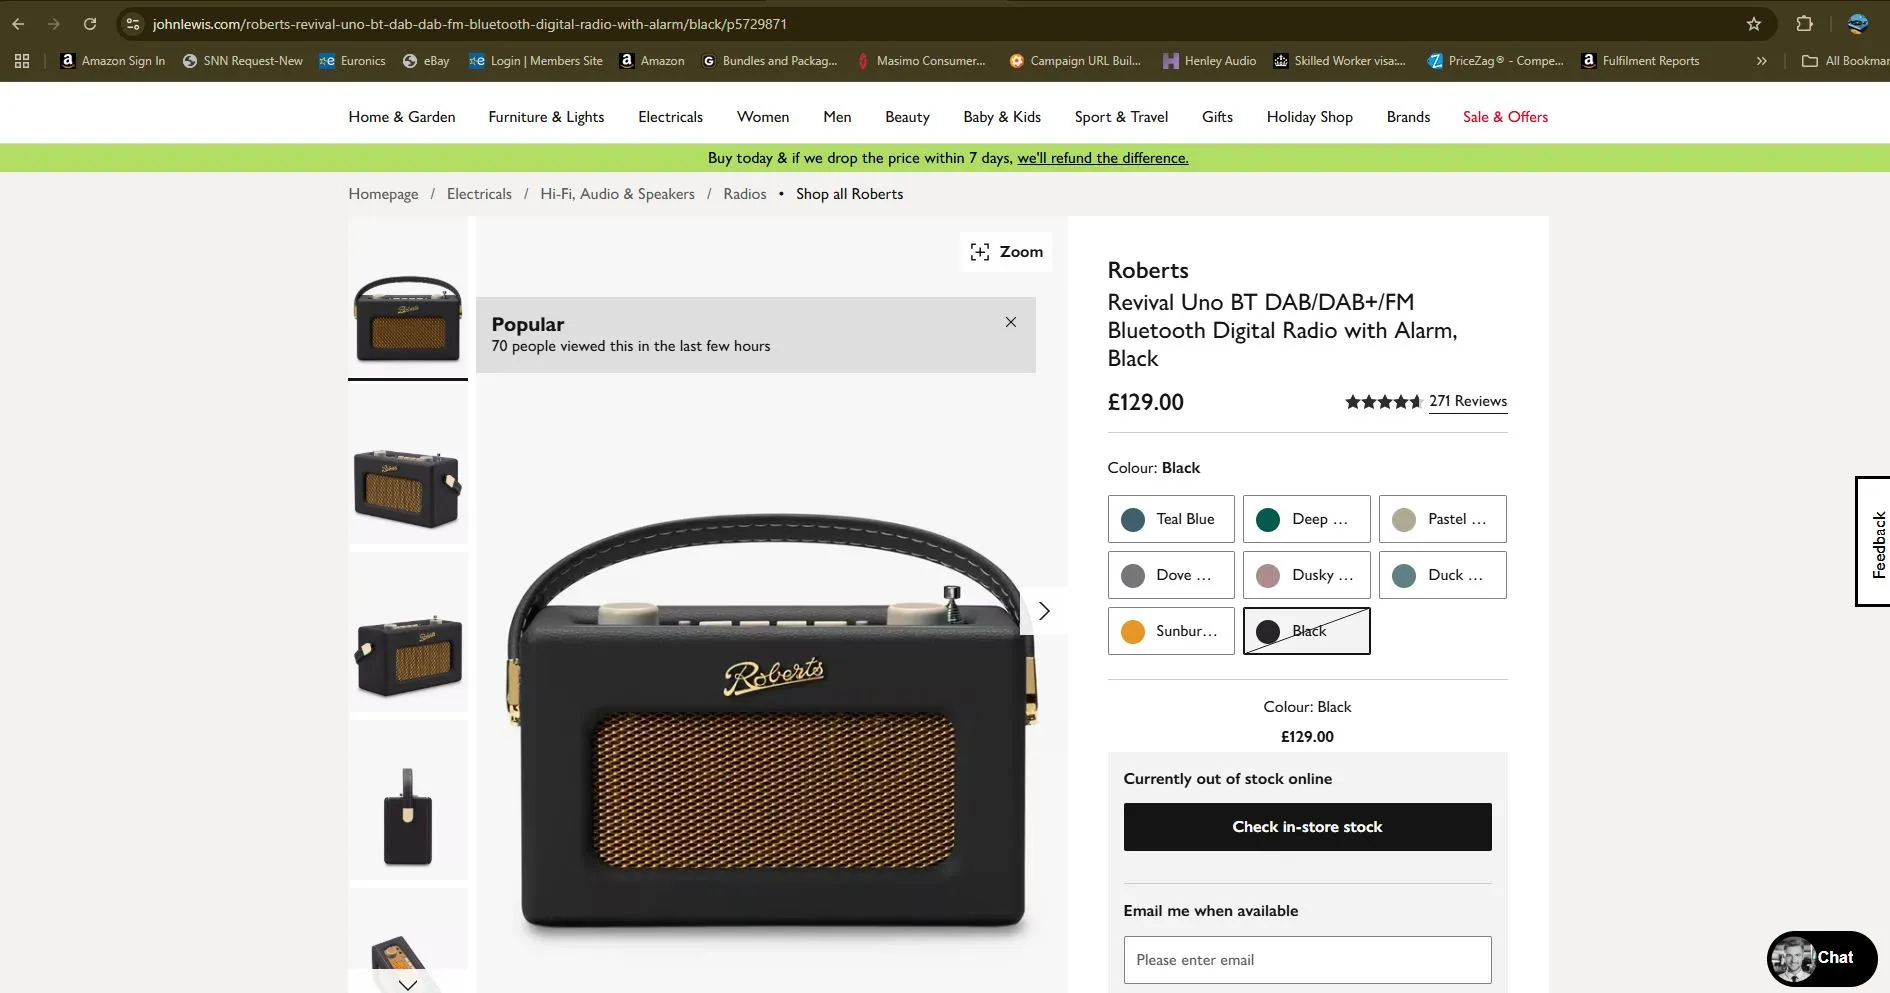This screenshot has height=993, width=1890.
Task: Click the email address input field
Action: (x=1307, y=960)
